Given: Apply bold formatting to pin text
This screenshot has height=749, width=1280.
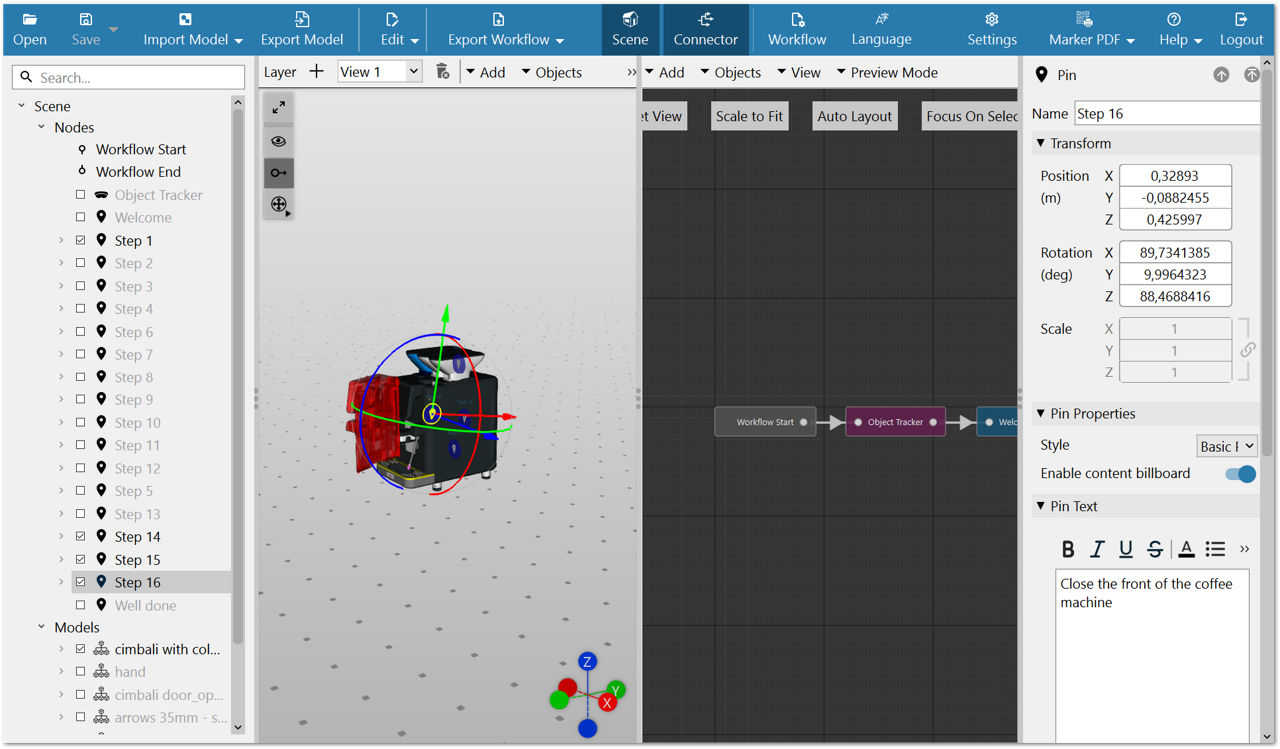Looking at the screenshot, I should tap(1068, 548).
